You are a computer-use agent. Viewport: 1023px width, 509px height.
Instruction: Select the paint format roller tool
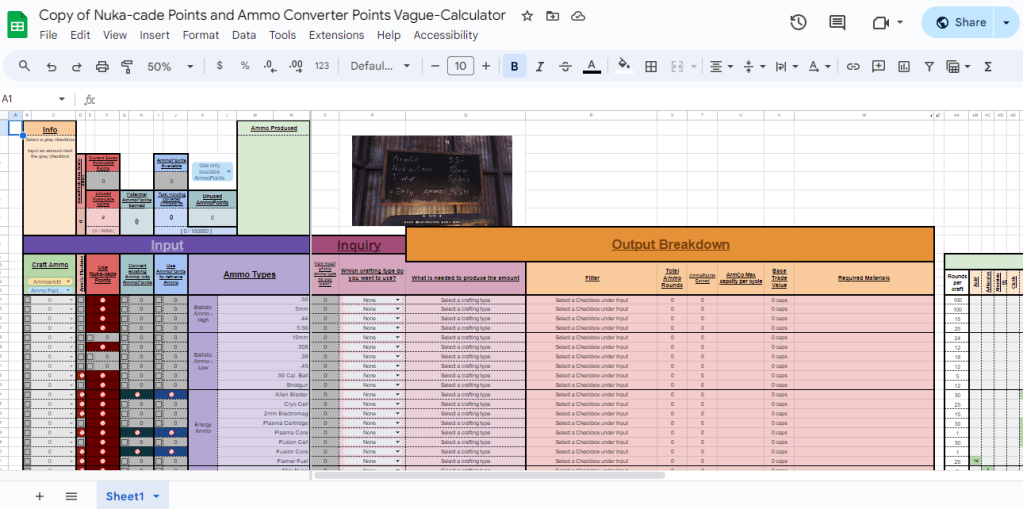[127, 67]
